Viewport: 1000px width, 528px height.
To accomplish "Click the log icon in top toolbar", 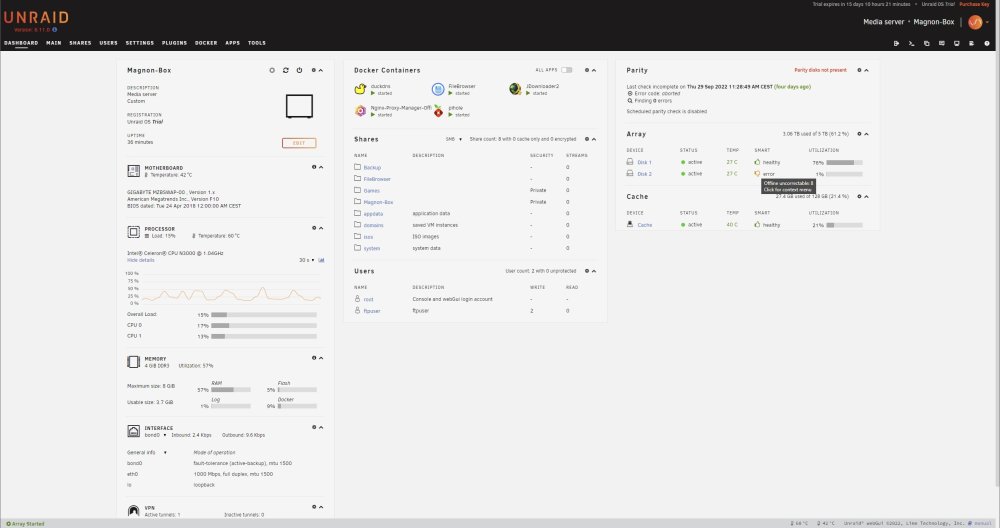I will (971, 43).
